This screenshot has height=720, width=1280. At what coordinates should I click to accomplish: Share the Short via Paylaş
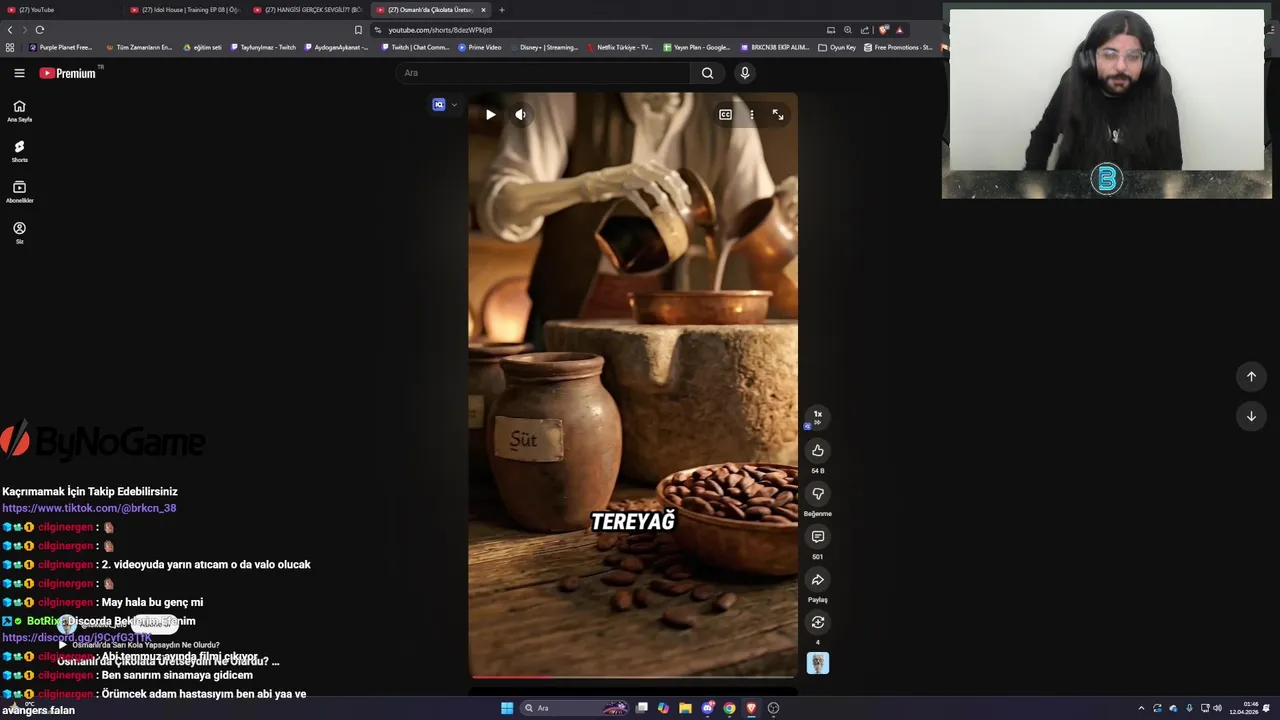tap(817, 580)
